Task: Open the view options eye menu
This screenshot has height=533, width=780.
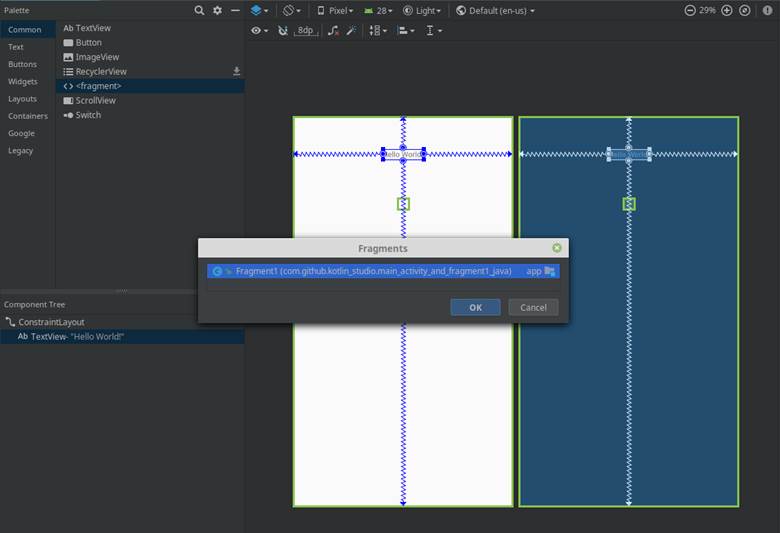Action: point(259,31)
